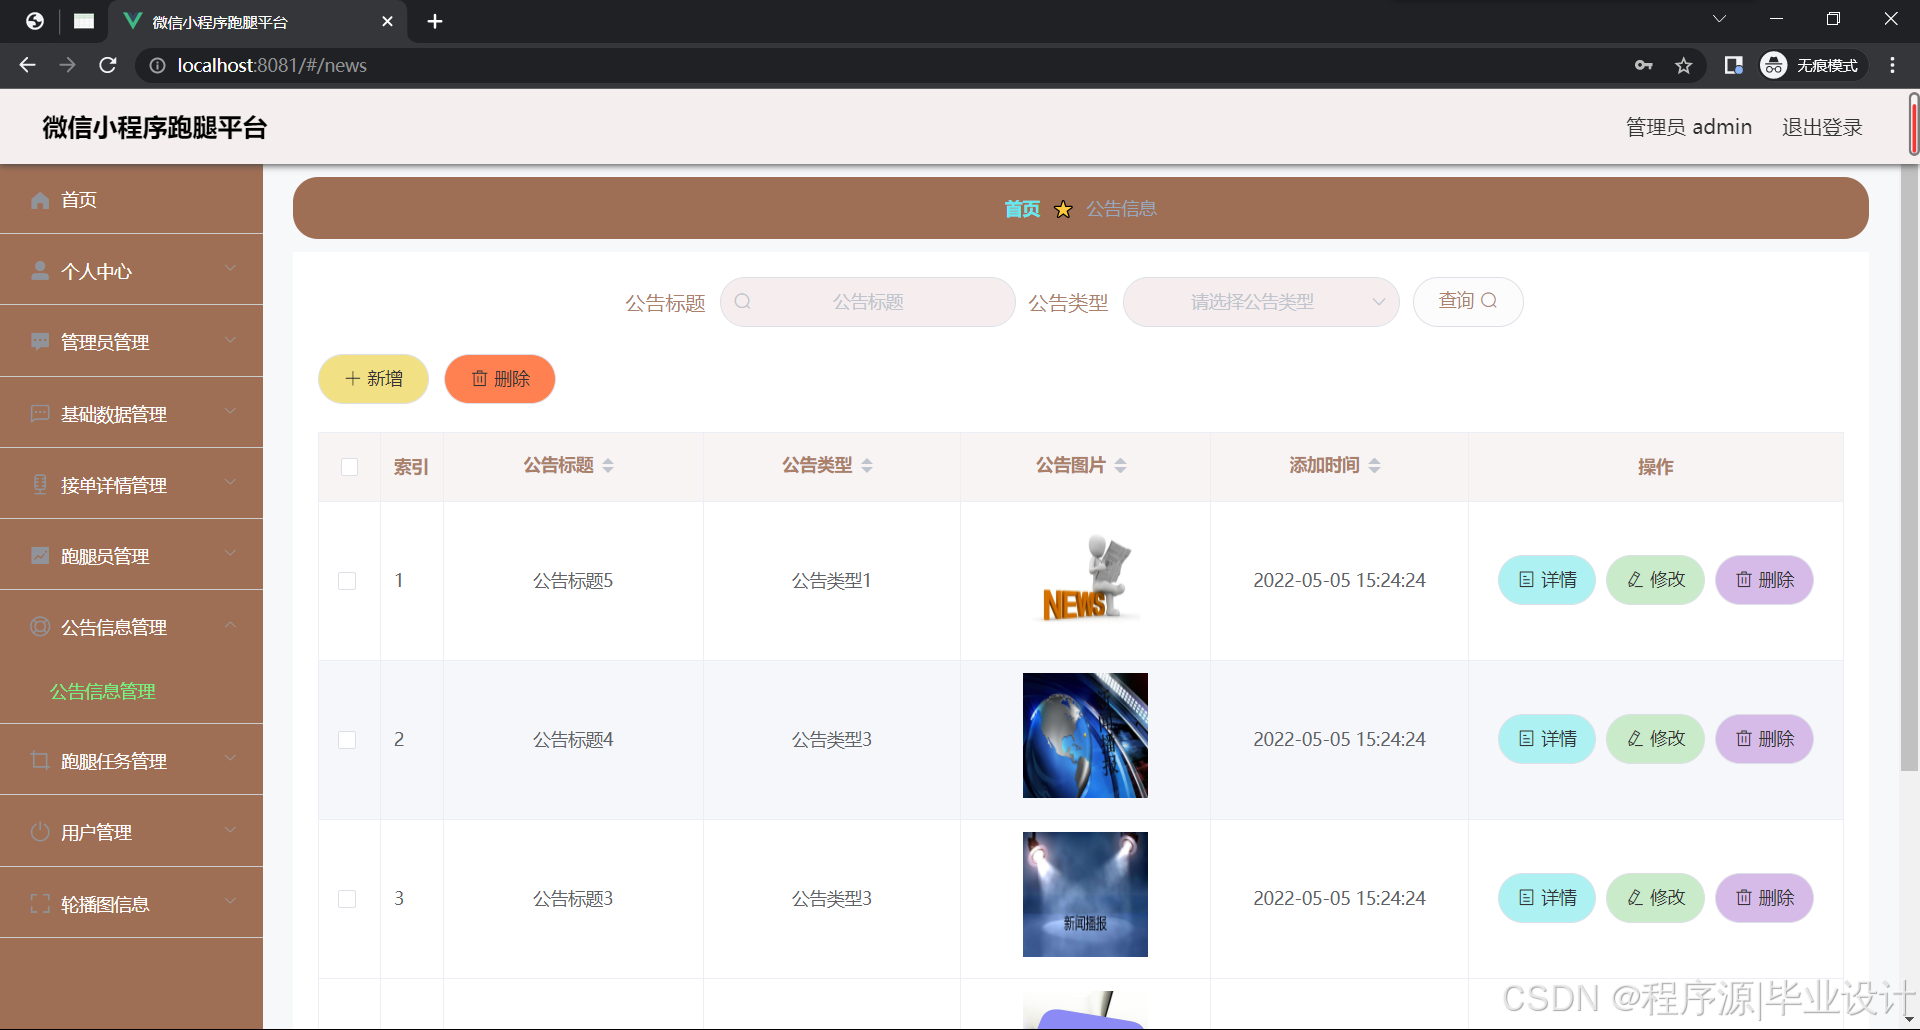Click 修改 for 公告标题4
This screenshot has width=1920, height=1030.
click(1655, 739)
